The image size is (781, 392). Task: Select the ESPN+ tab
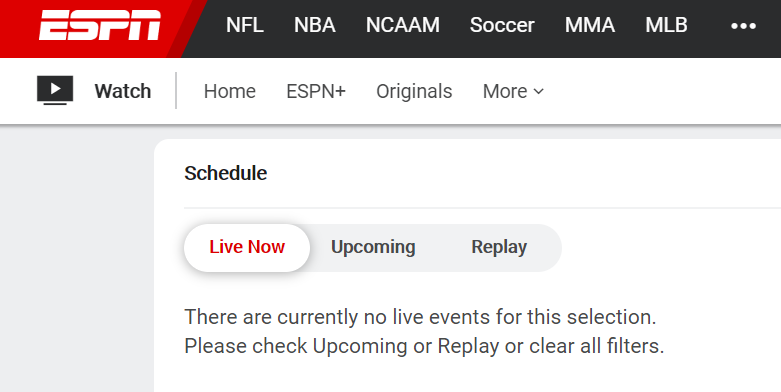tap(316, 91)
